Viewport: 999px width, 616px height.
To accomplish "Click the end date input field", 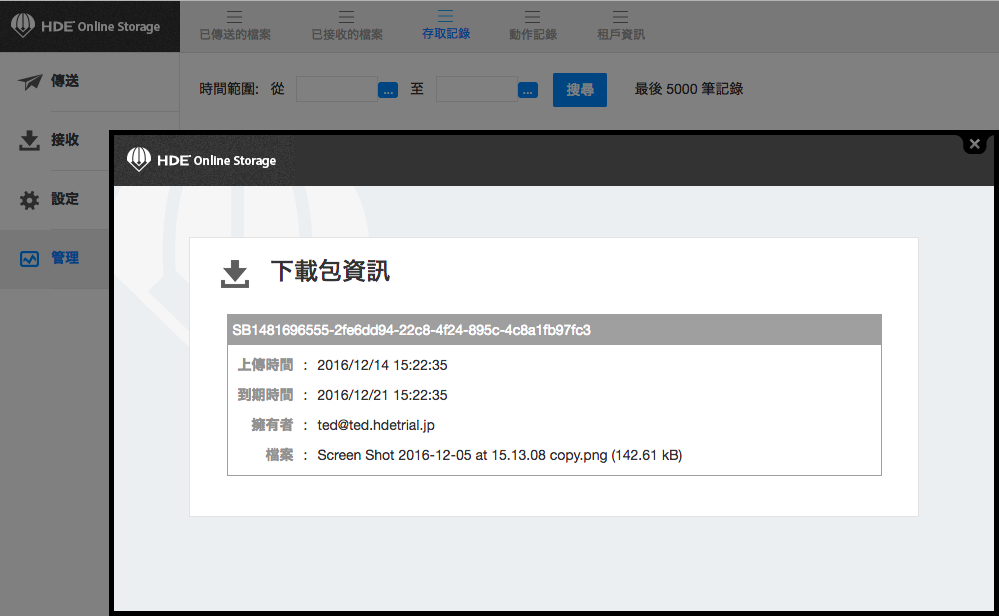I will 477,89.
